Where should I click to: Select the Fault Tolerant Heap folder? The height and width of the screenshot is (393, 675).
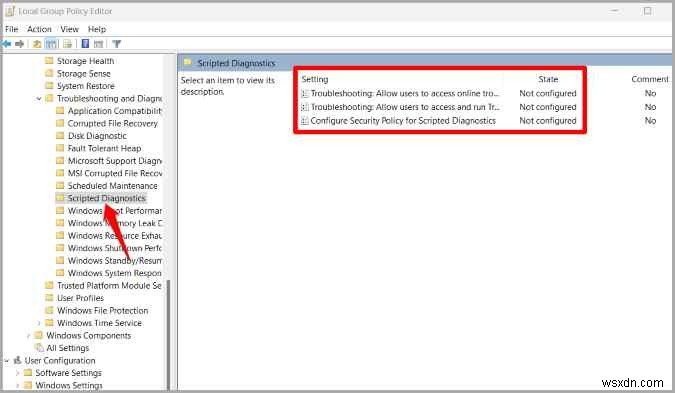pos(104,149)
